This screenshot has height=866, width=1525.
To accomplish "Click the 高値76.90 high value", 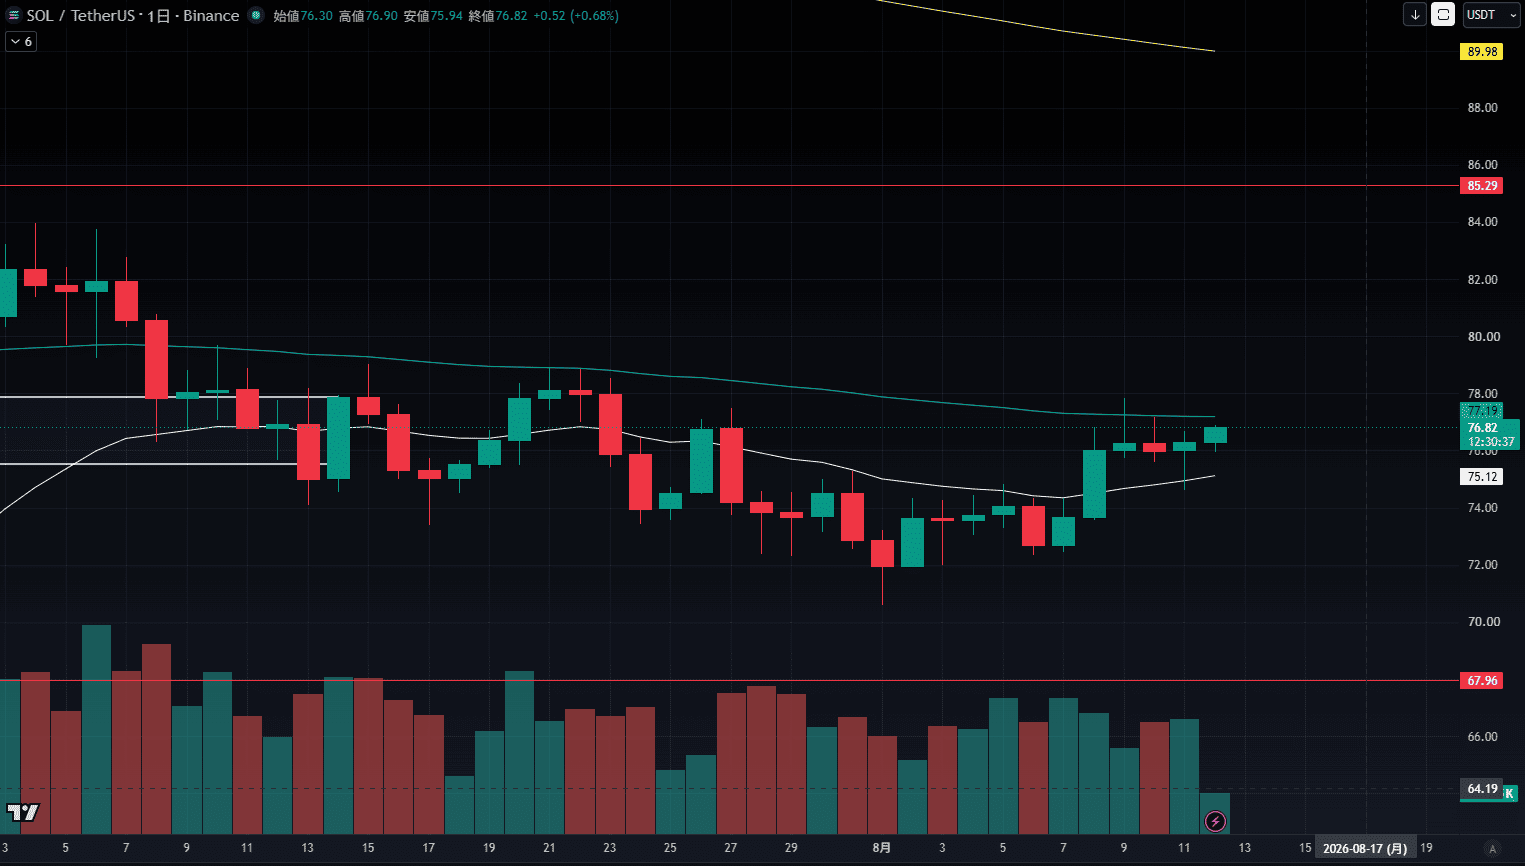I will pyautogui.click(x=368, y=16).
